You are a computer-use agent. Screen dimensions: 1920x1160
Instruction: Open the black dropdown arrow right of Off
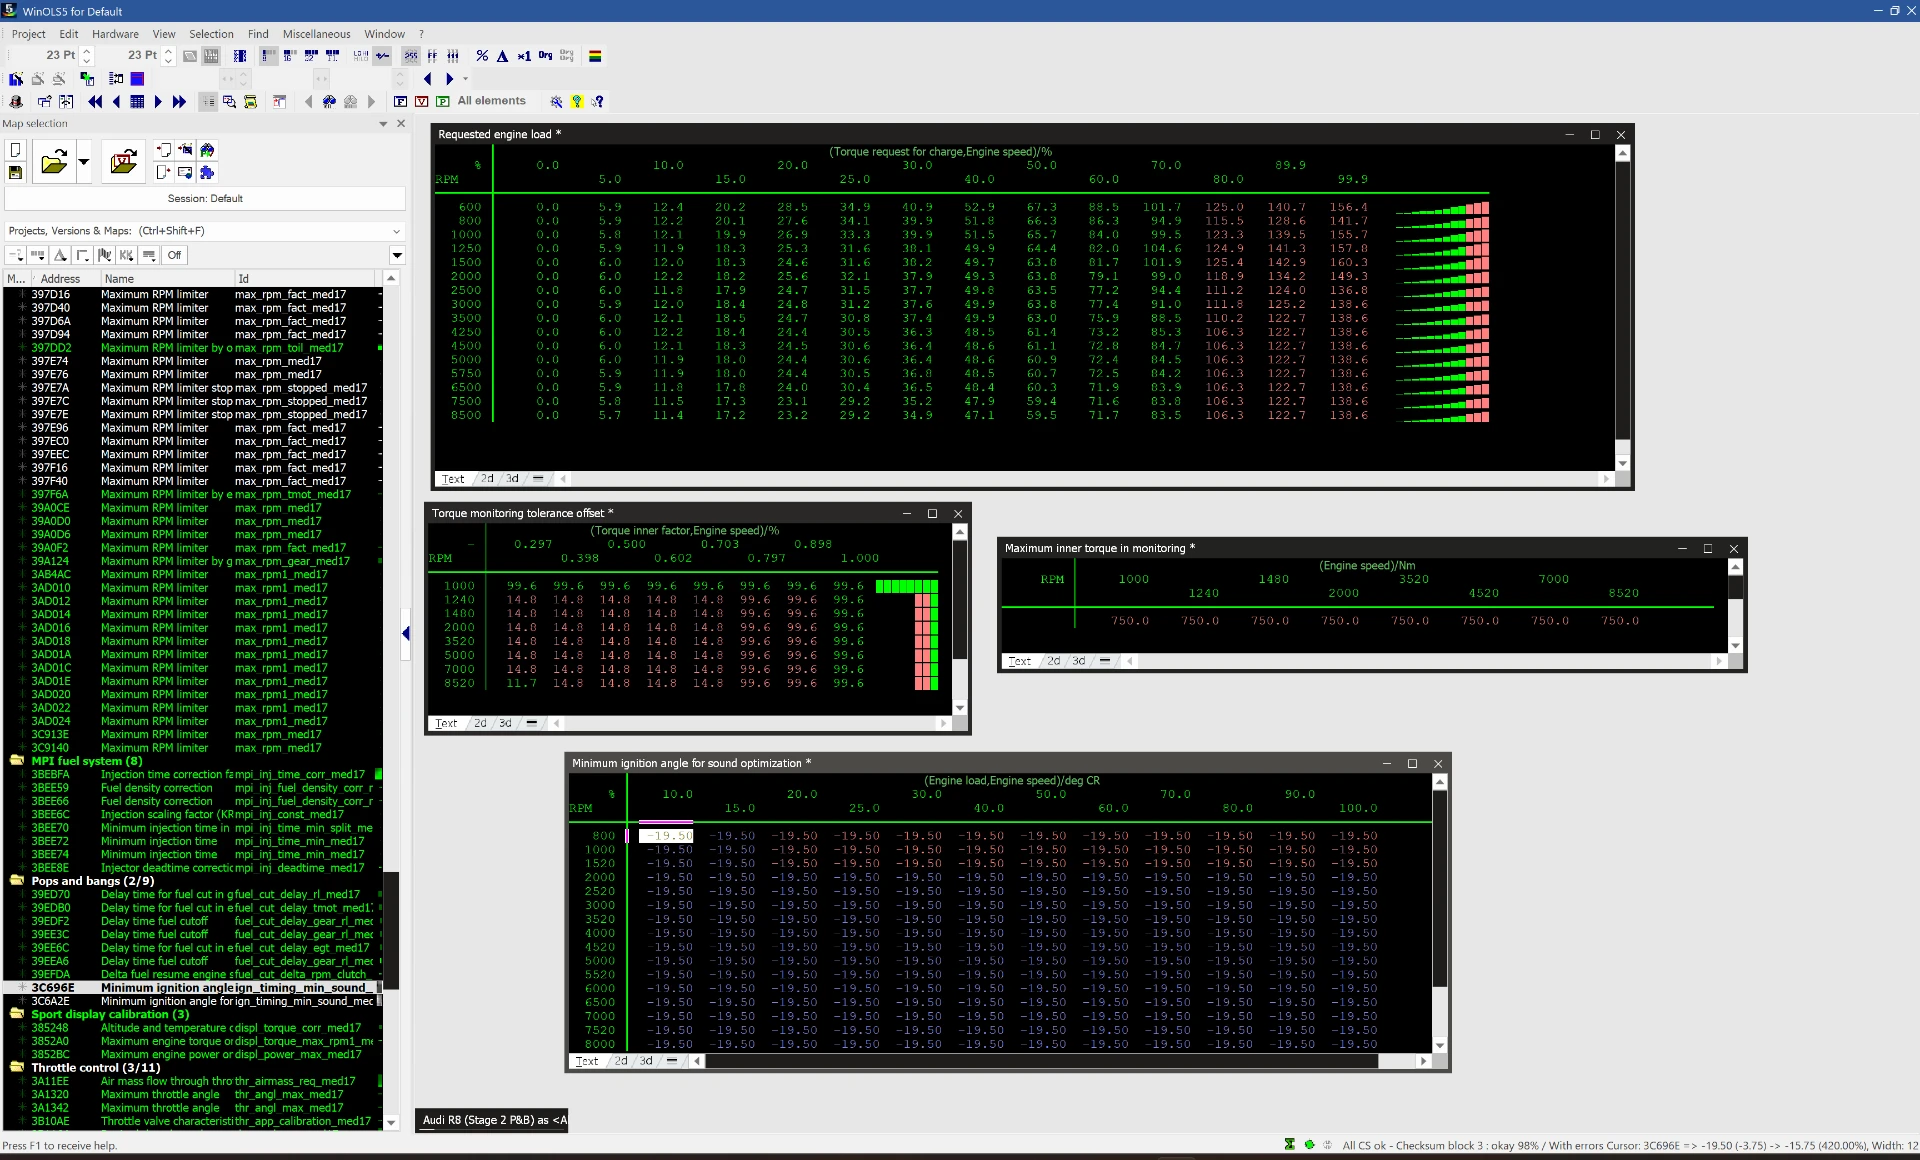click(x=397, y=255)
